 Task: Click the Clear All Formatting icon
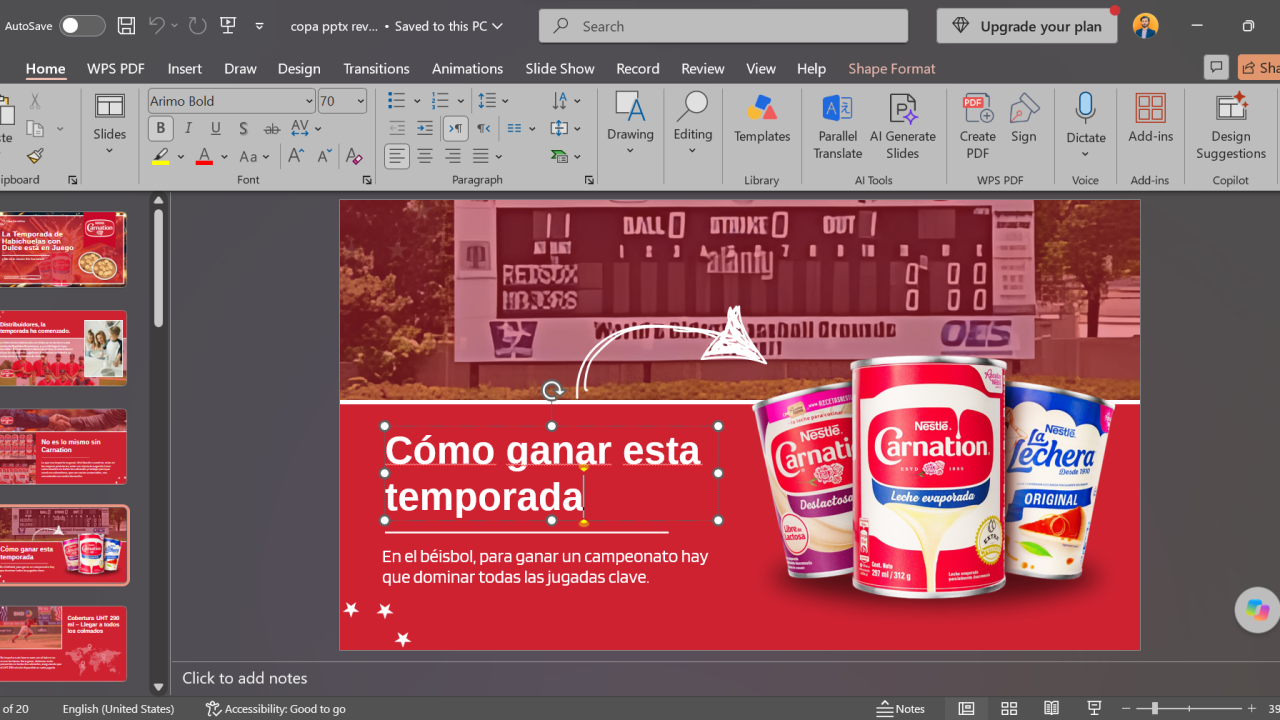click(353, 156)
